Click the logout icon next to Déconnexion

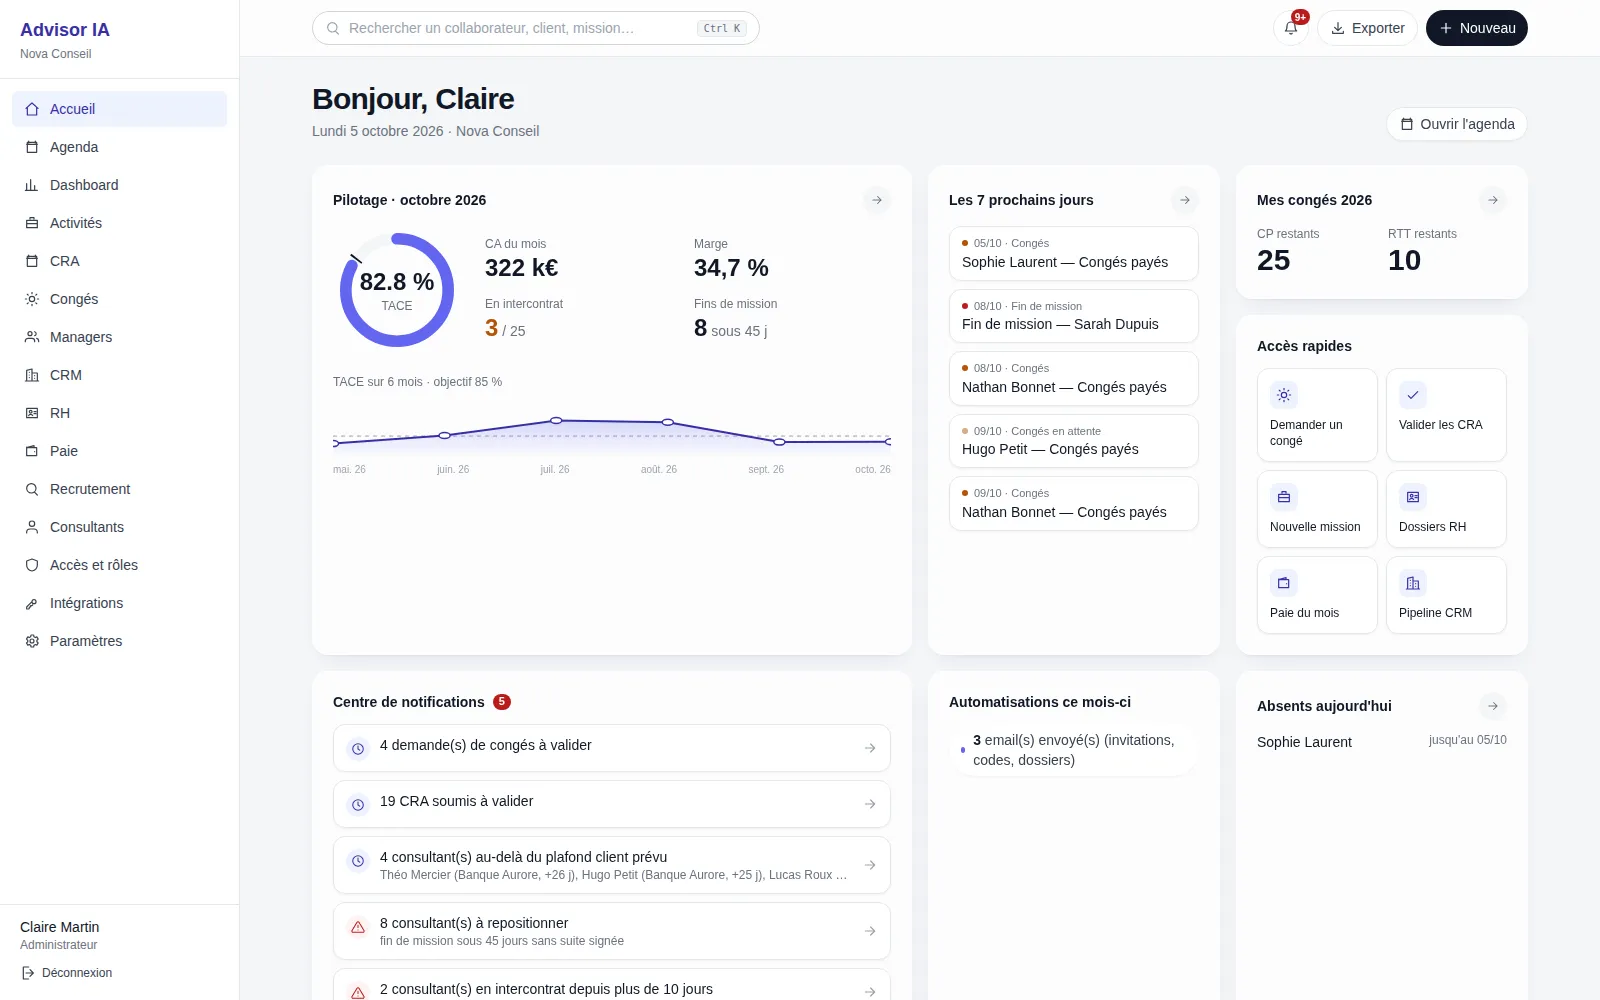coord(28,973)
